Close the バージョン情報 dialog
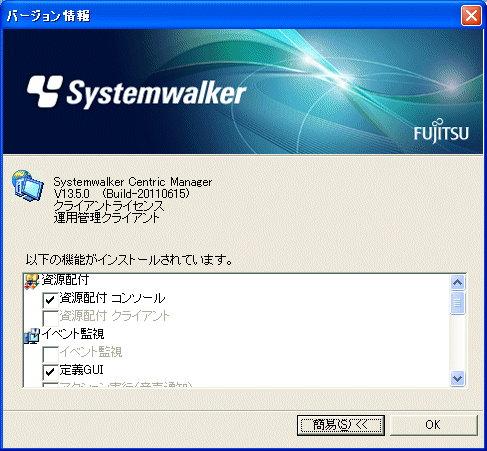Screen dimensions: 487x451 click(471, 15)
